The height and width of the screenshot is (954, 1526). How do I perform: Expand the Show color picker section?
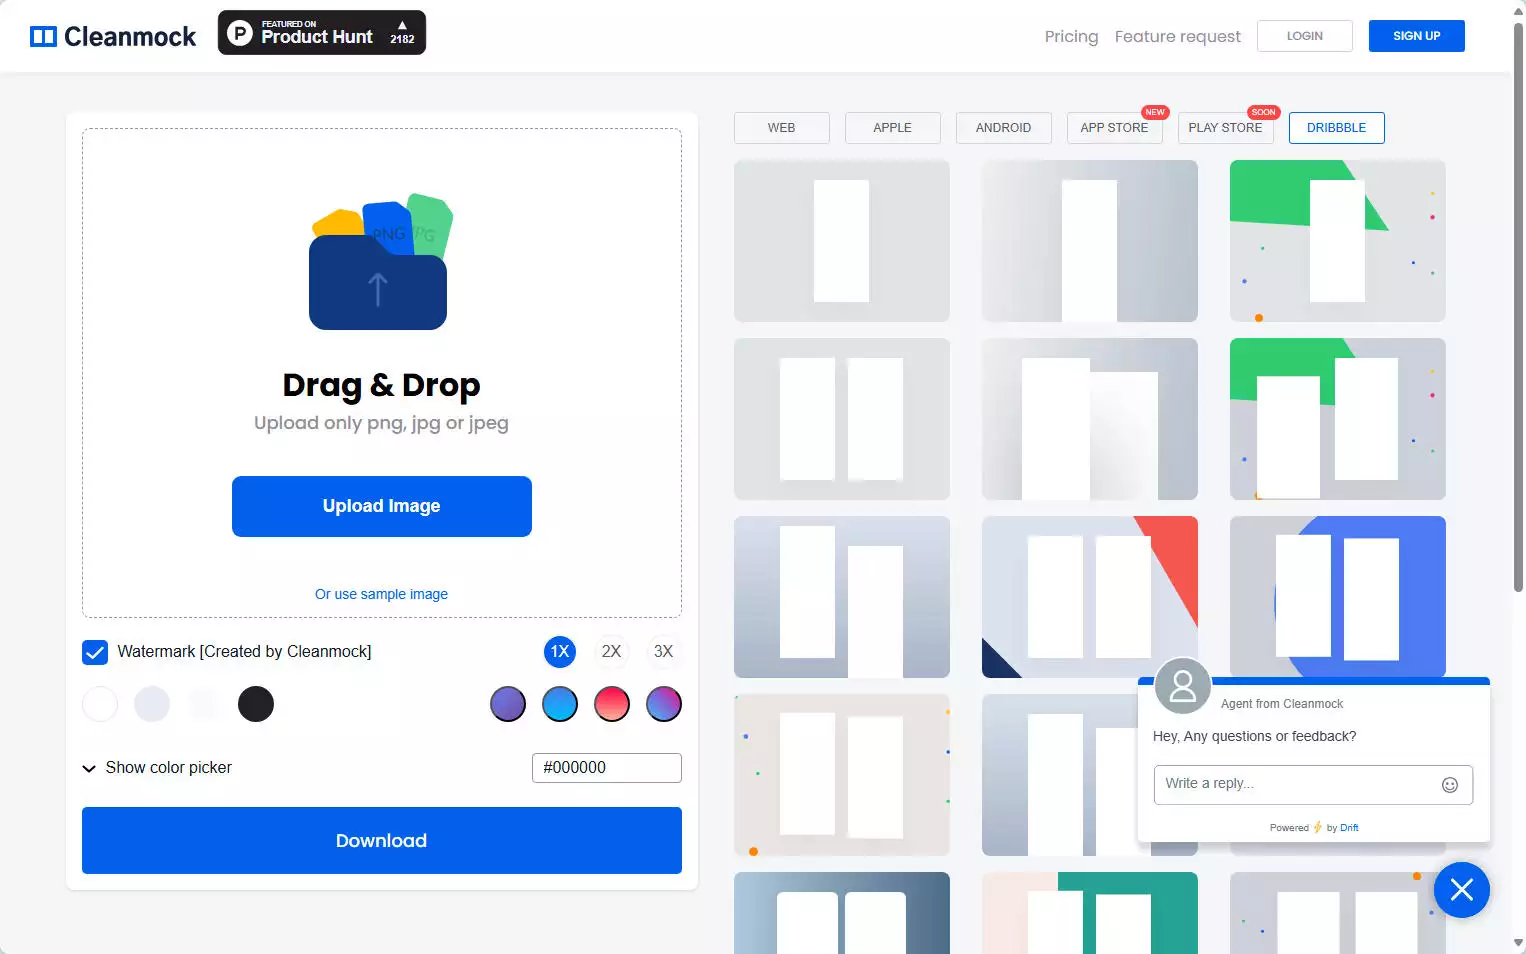coord(158,768)
